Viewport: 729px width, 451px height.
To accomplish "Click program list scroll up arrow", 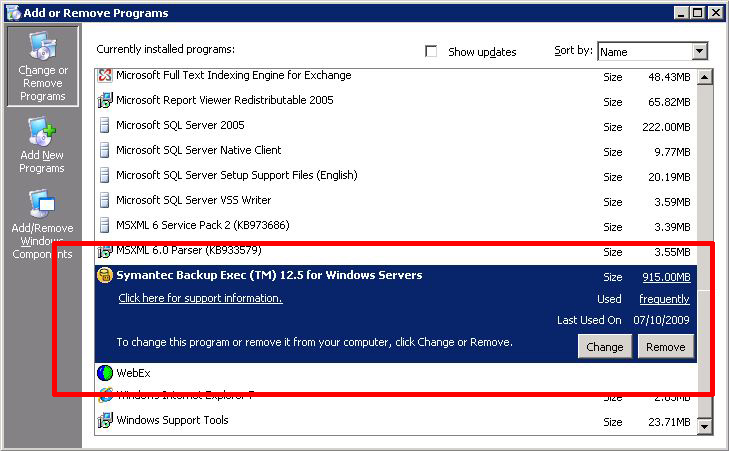I will [705, 77].
